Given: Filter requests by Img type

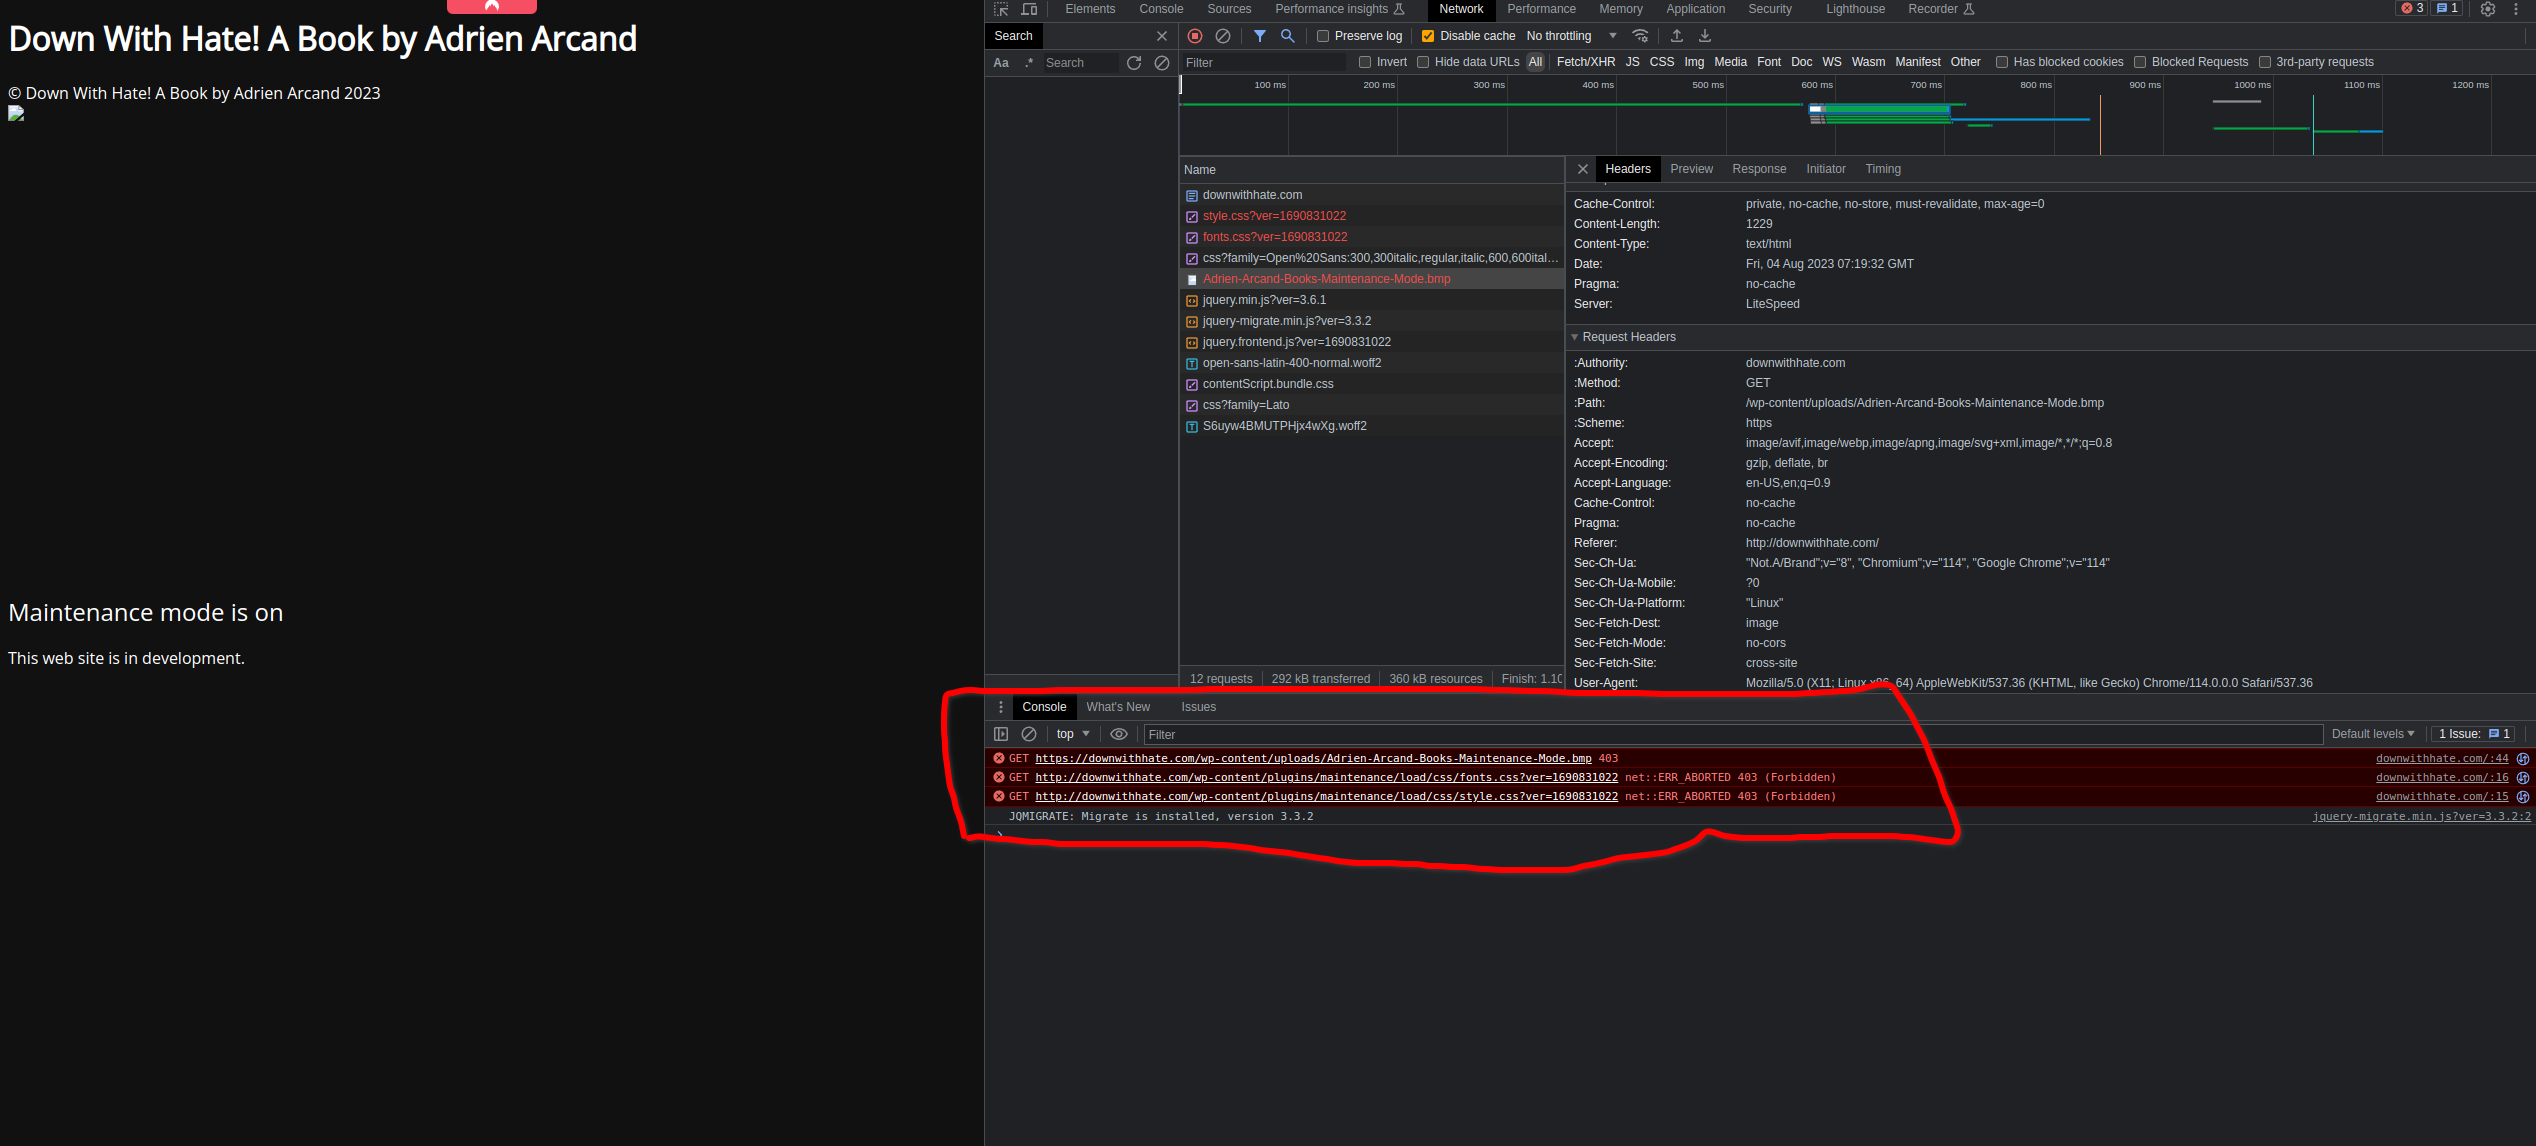Looking at the screenshot, I should [1694, 62].
